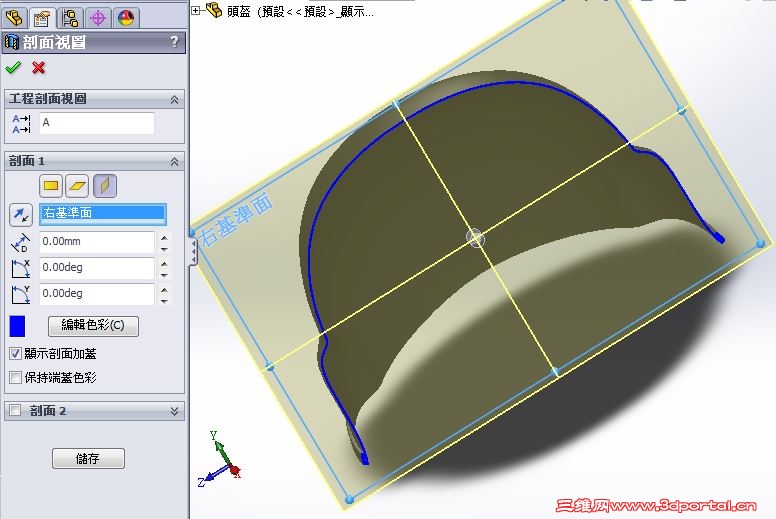The height and width of the screenshot is (519, 776).
Task: Enable the 剖面 2 checkbox
Action: (15, 410)
